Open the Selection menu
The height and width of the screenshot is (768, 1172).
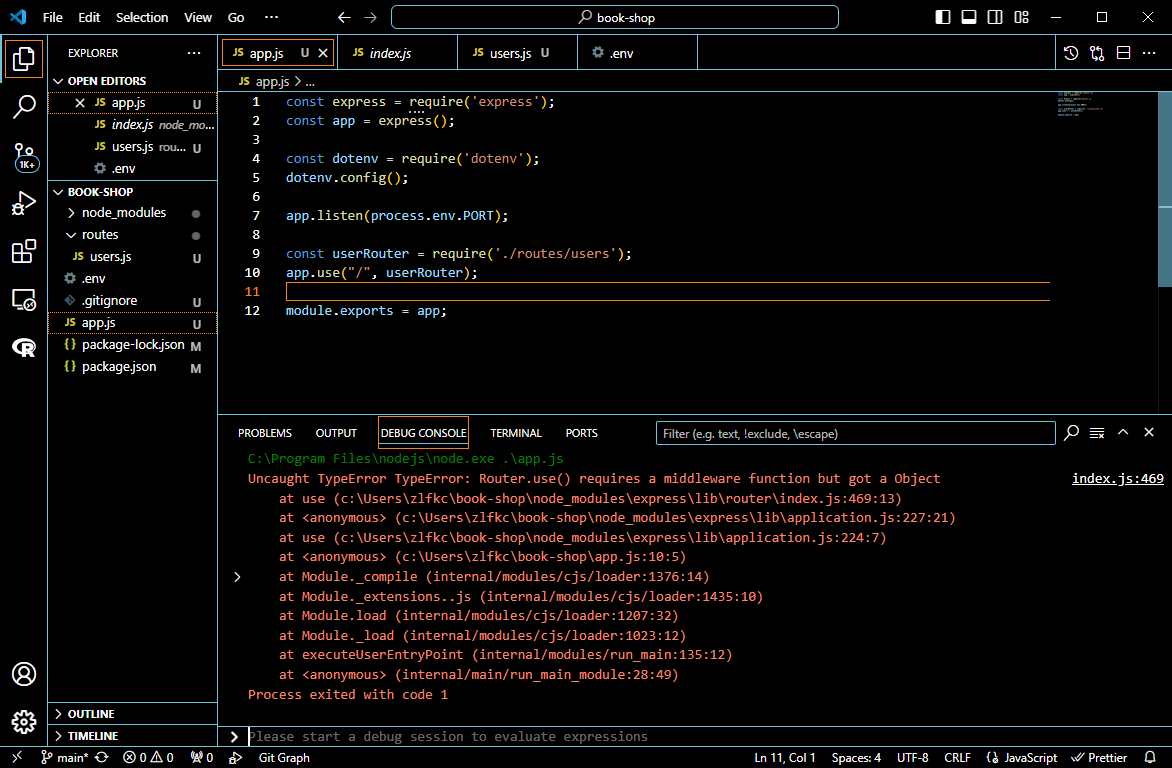[x=142, y=17]
